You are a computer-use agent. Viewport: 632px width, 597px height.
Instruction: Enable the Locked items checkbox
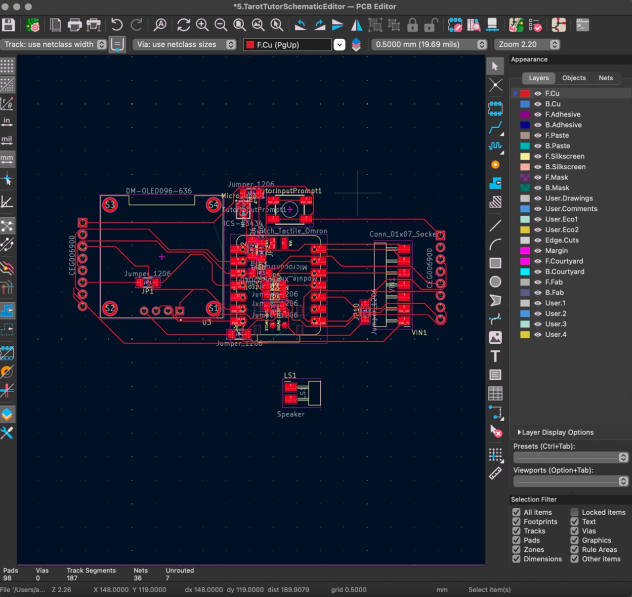575,512
